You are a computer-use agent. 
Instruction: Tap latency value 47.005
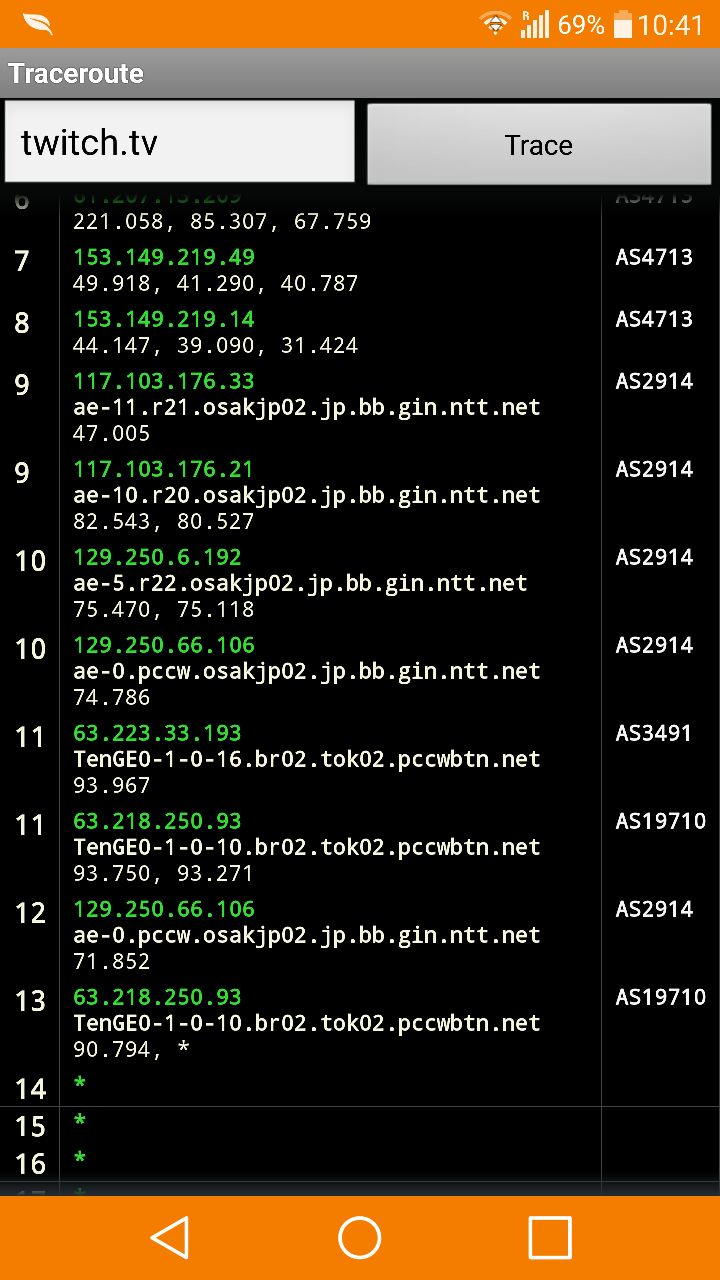pyautogui.click(x=112, y=433)
